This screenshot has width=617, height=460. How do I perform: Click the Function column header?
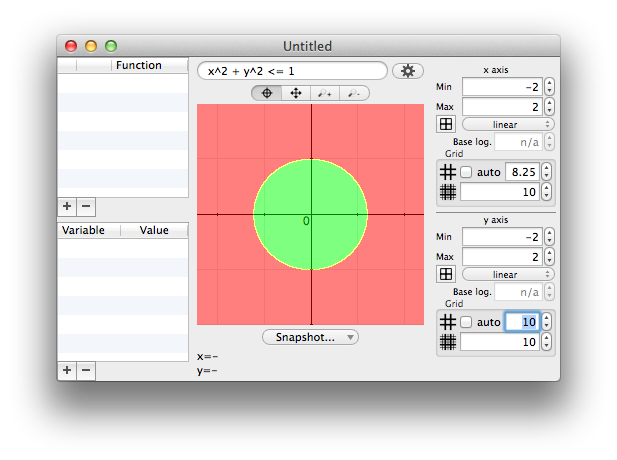coord(150,65)
